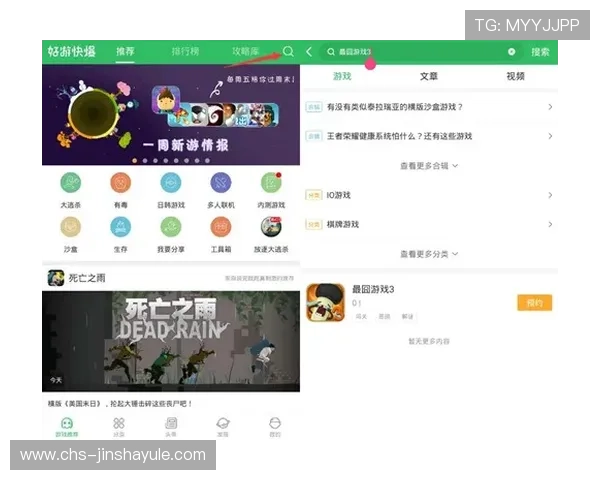600x480 pixels.
Task: Switch to the 攻略库 tab
Action: point(246,51)
